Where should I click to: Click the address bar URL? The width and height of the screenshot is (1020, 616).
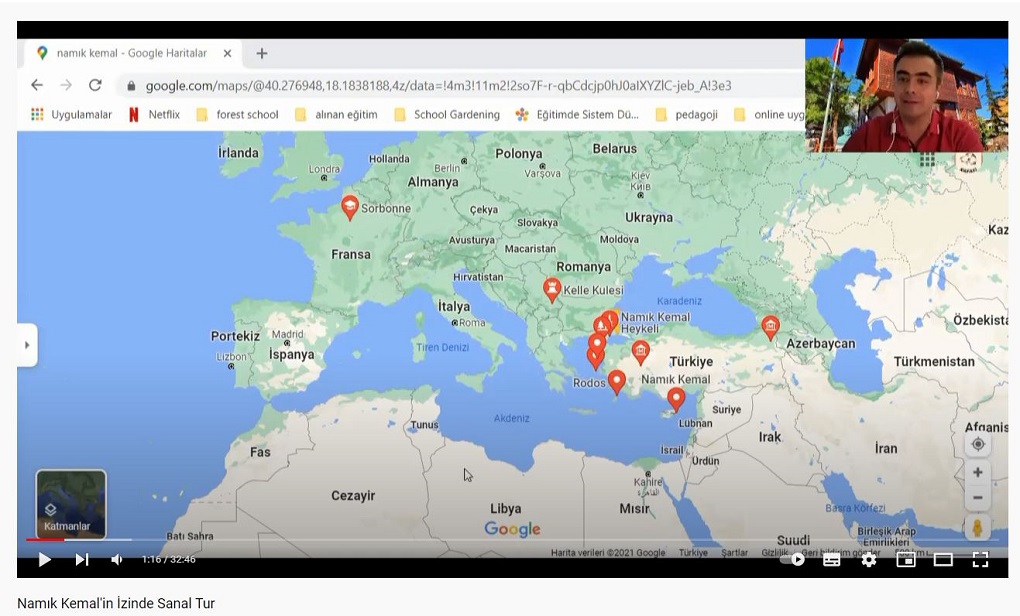[x=438, y=86]
